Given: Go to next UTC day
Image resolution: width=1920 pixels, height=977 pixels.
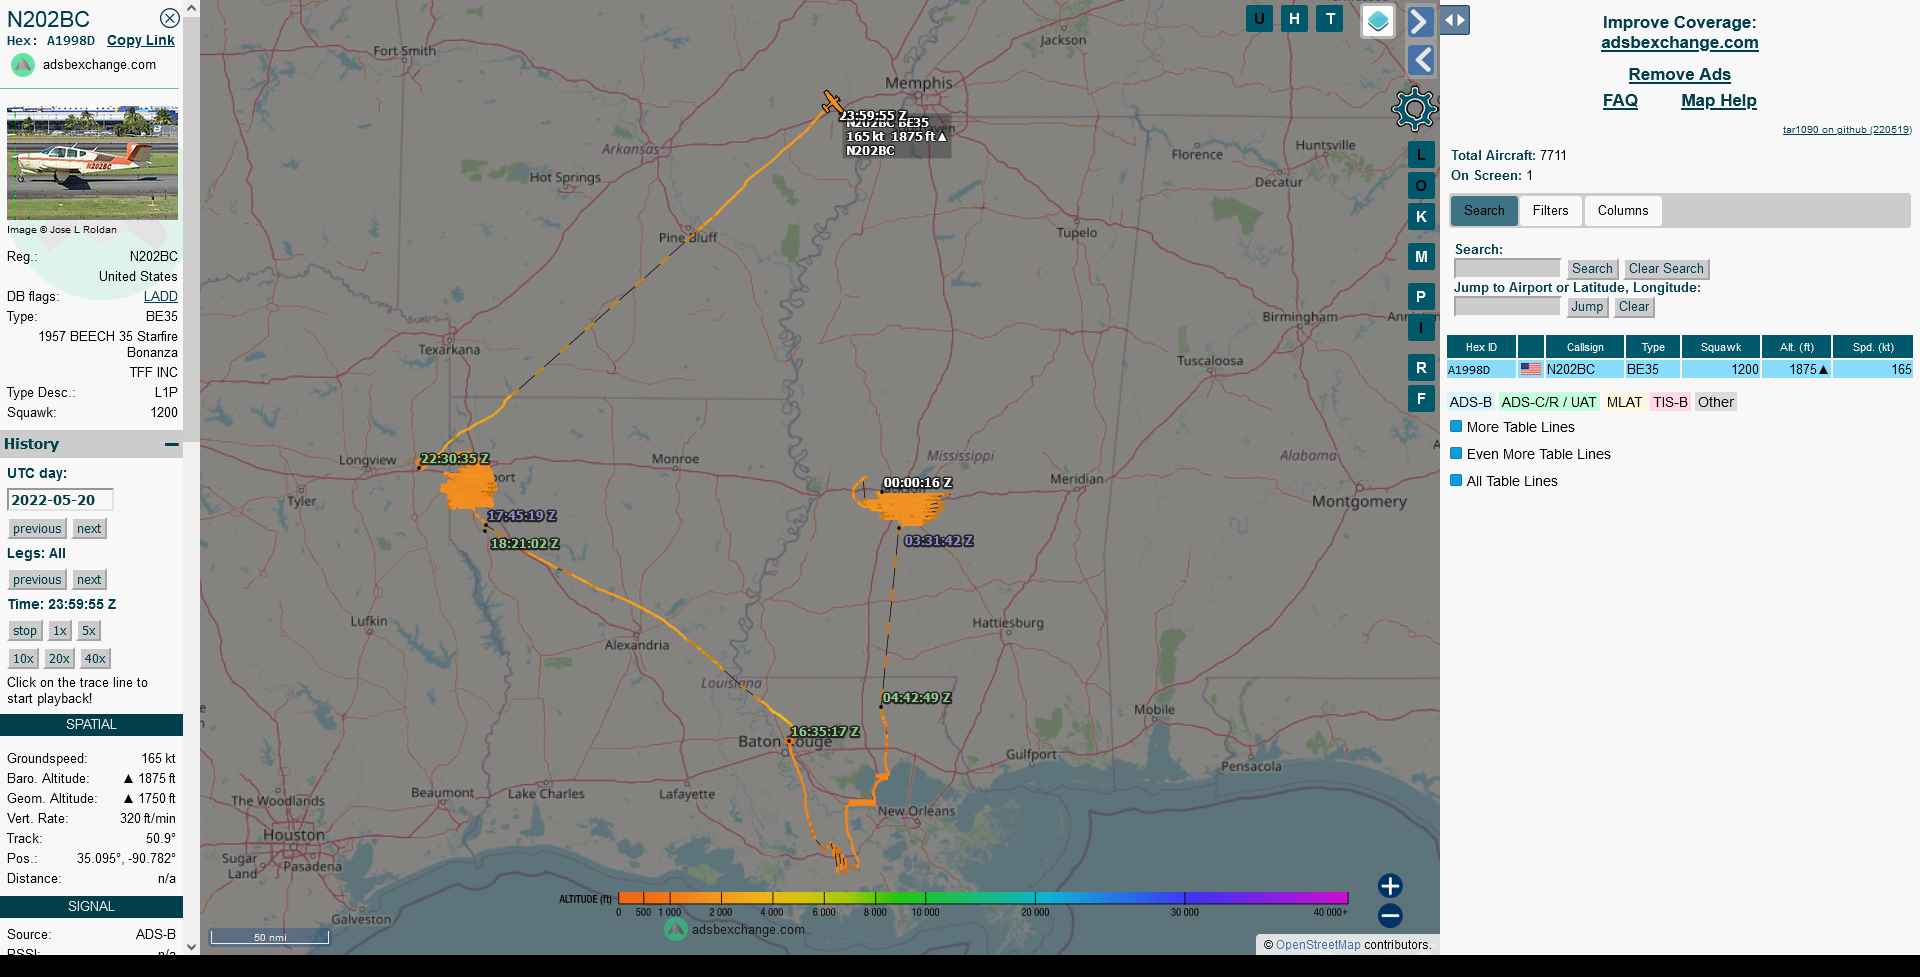Looking at the screenshot, I should tap(89, 529).
